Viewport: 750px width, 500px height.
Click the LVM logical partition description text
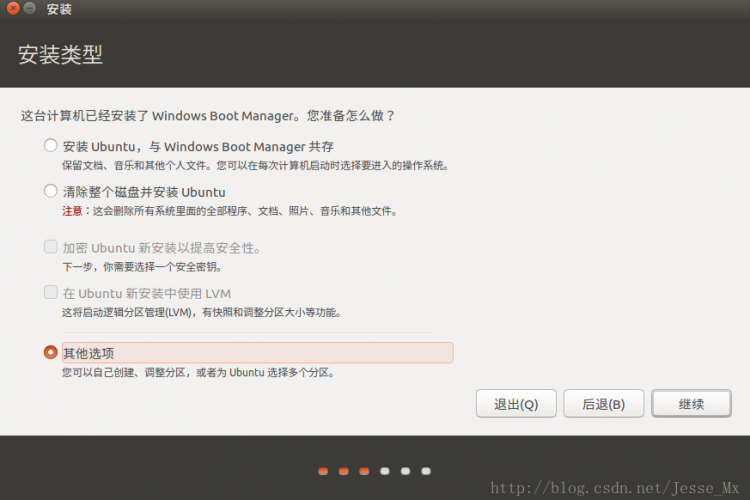pyautogui.click(x=201, y=312)
